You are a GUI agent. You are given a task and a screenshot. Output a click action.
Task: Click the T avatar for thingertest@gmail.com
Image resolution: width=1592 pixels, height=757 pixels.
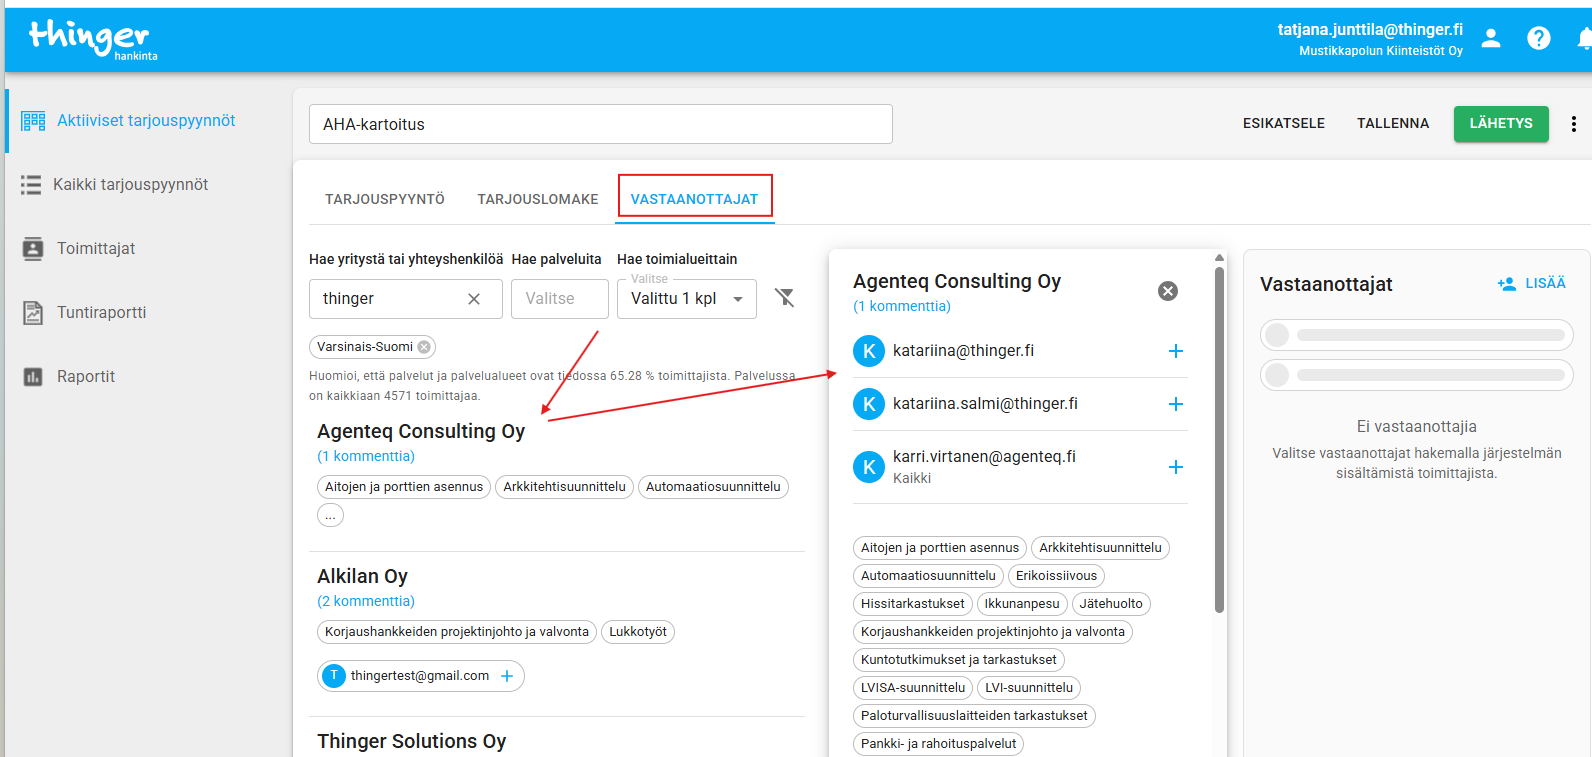(x=334, y=676)
